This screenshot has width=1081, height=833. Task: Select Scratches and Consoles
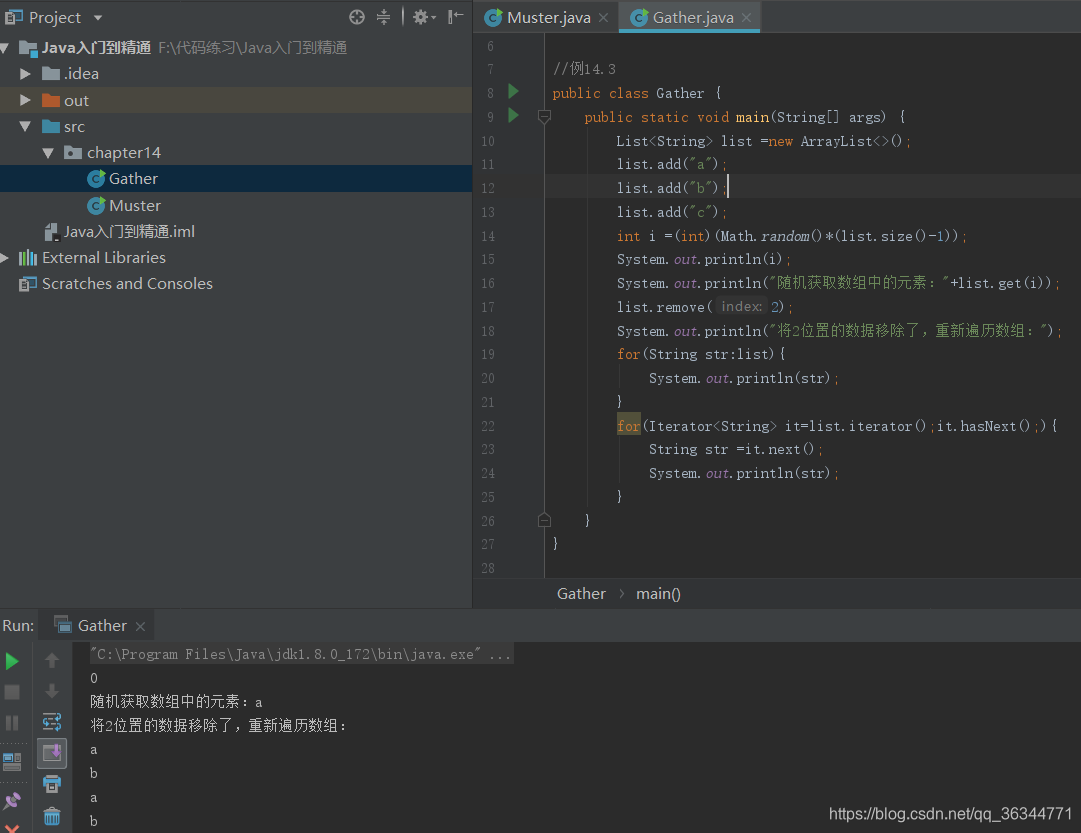tap(236, 283)
